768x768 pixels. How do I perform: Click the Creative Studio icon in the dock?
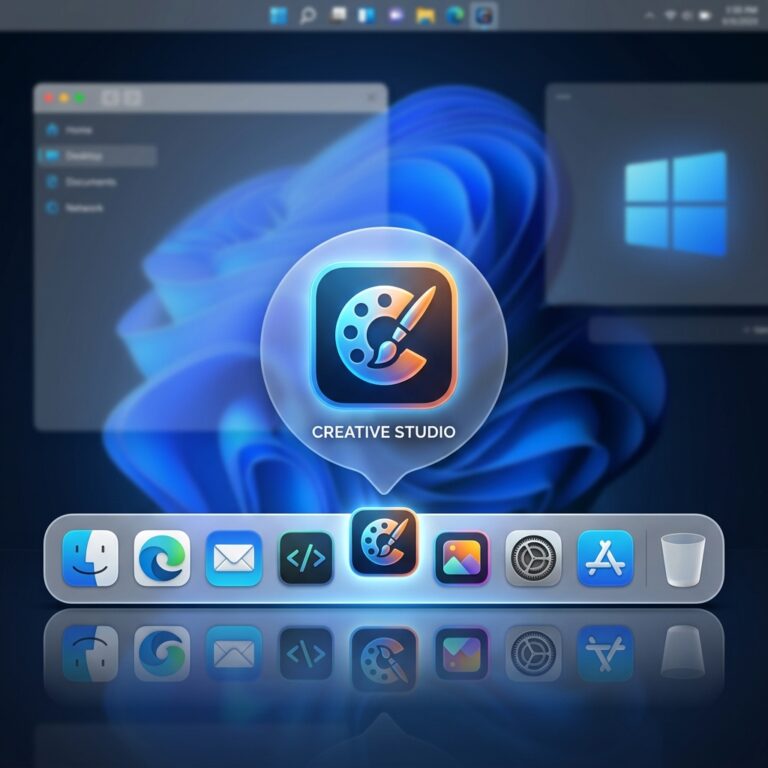[384, 542]
